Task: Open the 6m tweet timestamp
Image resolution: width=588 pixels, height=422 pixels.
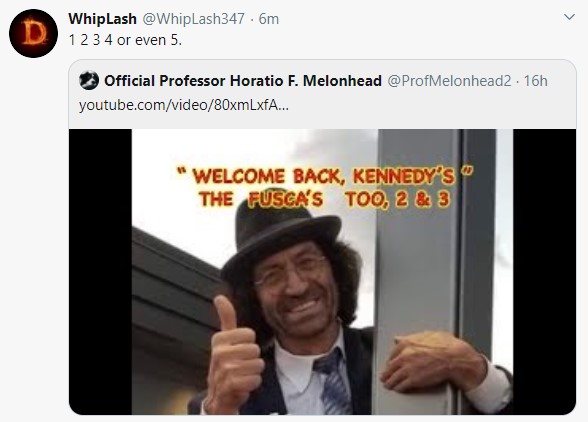Action: point(269,19)
